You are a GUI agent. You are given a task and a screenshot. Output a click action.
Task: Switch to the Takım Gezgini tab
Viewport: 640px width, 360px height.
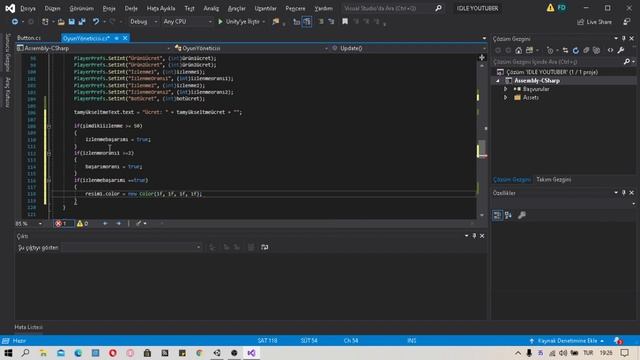553,180
